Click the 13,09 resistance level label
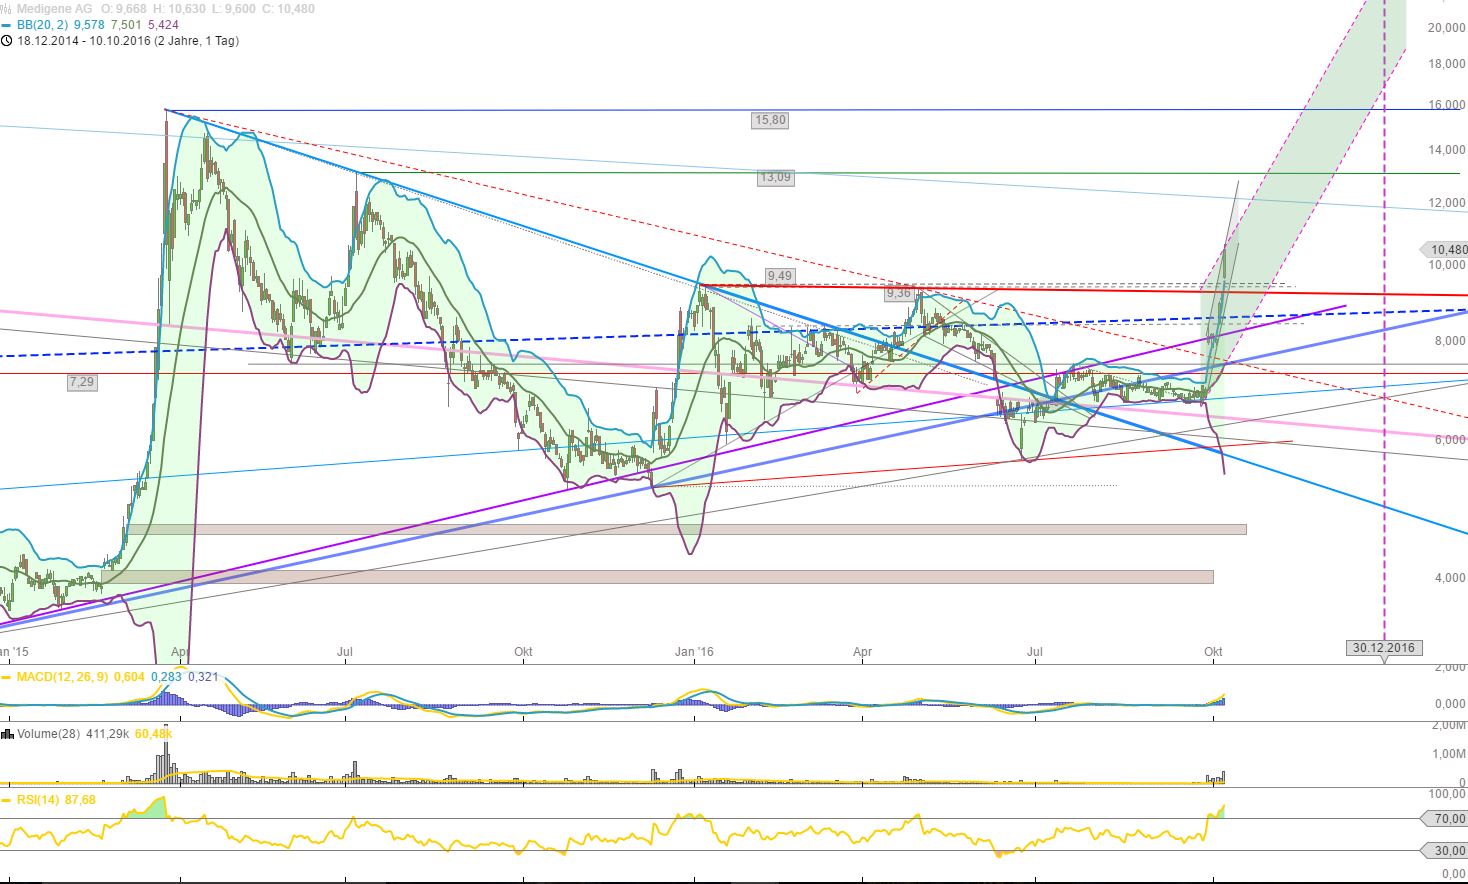1468x884 pixels. [775, 177]
